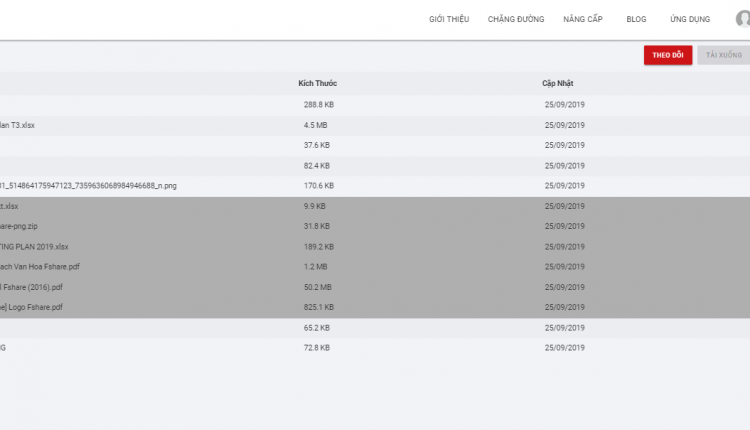Select the Logo Fshare.pdf file
This screenshot has width=750, height=430.
click(31, 307)
